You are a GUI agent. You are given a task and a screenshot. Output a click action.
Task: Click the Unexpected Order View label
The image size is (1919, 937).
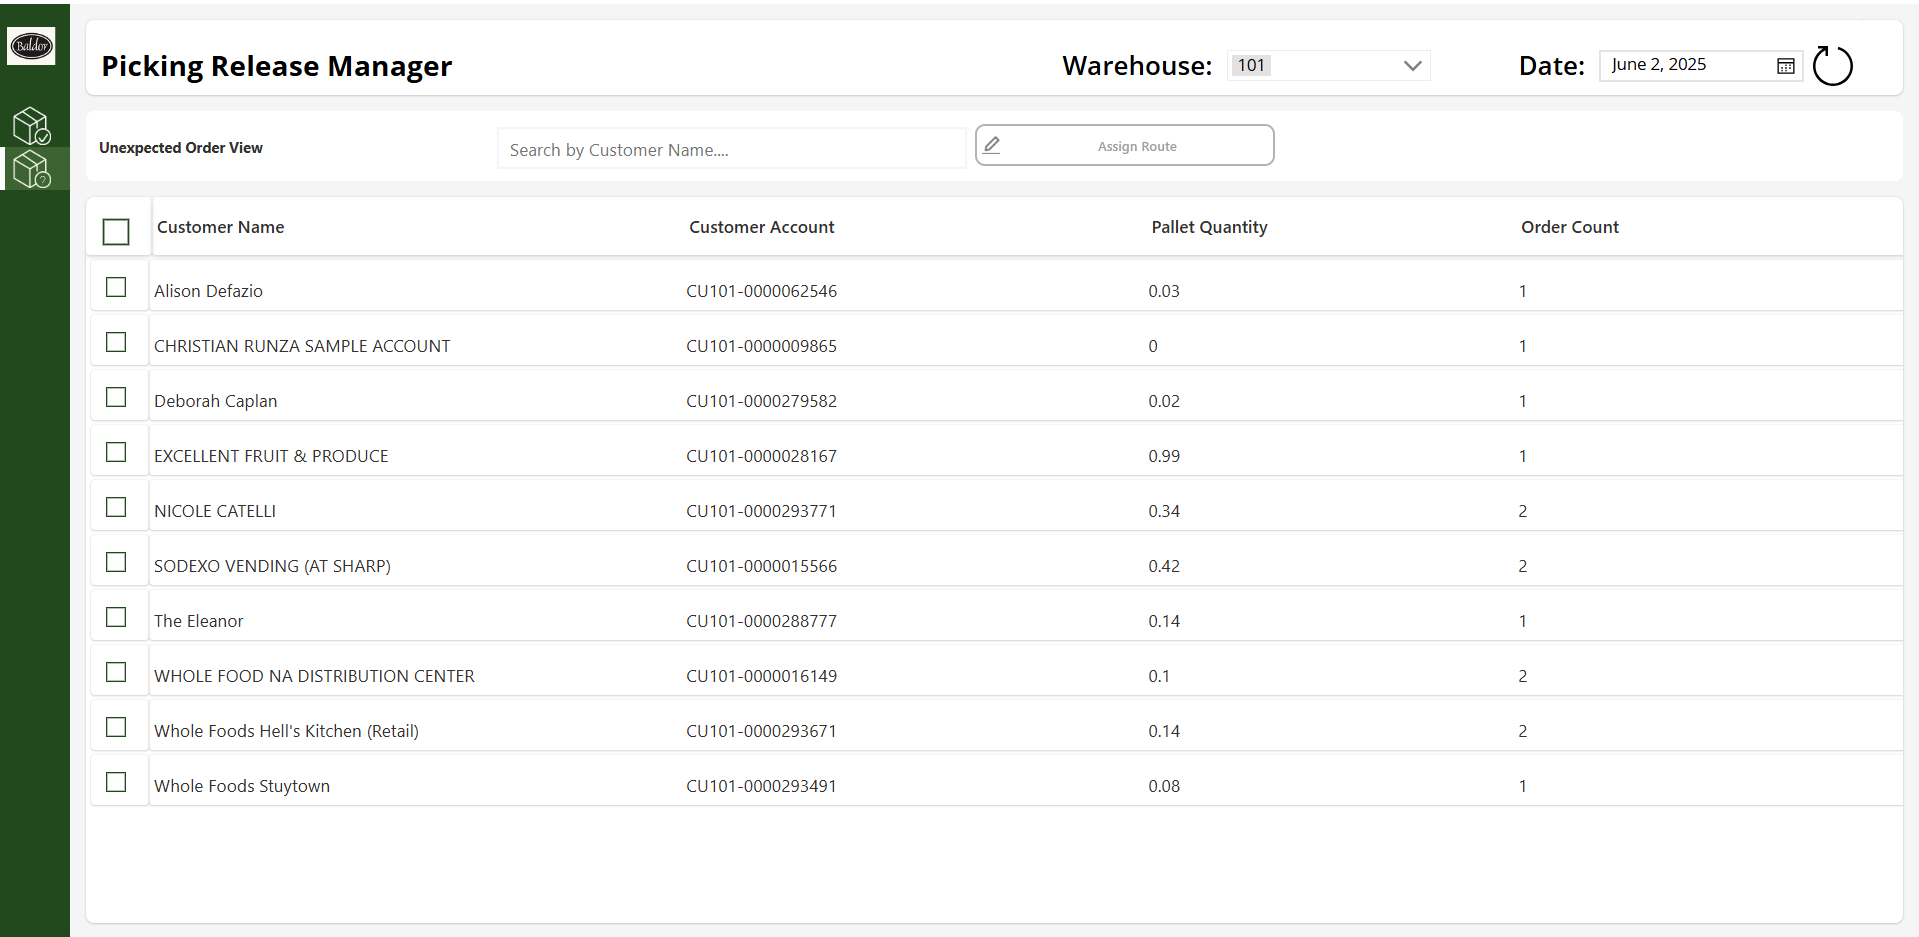point(181,148)
